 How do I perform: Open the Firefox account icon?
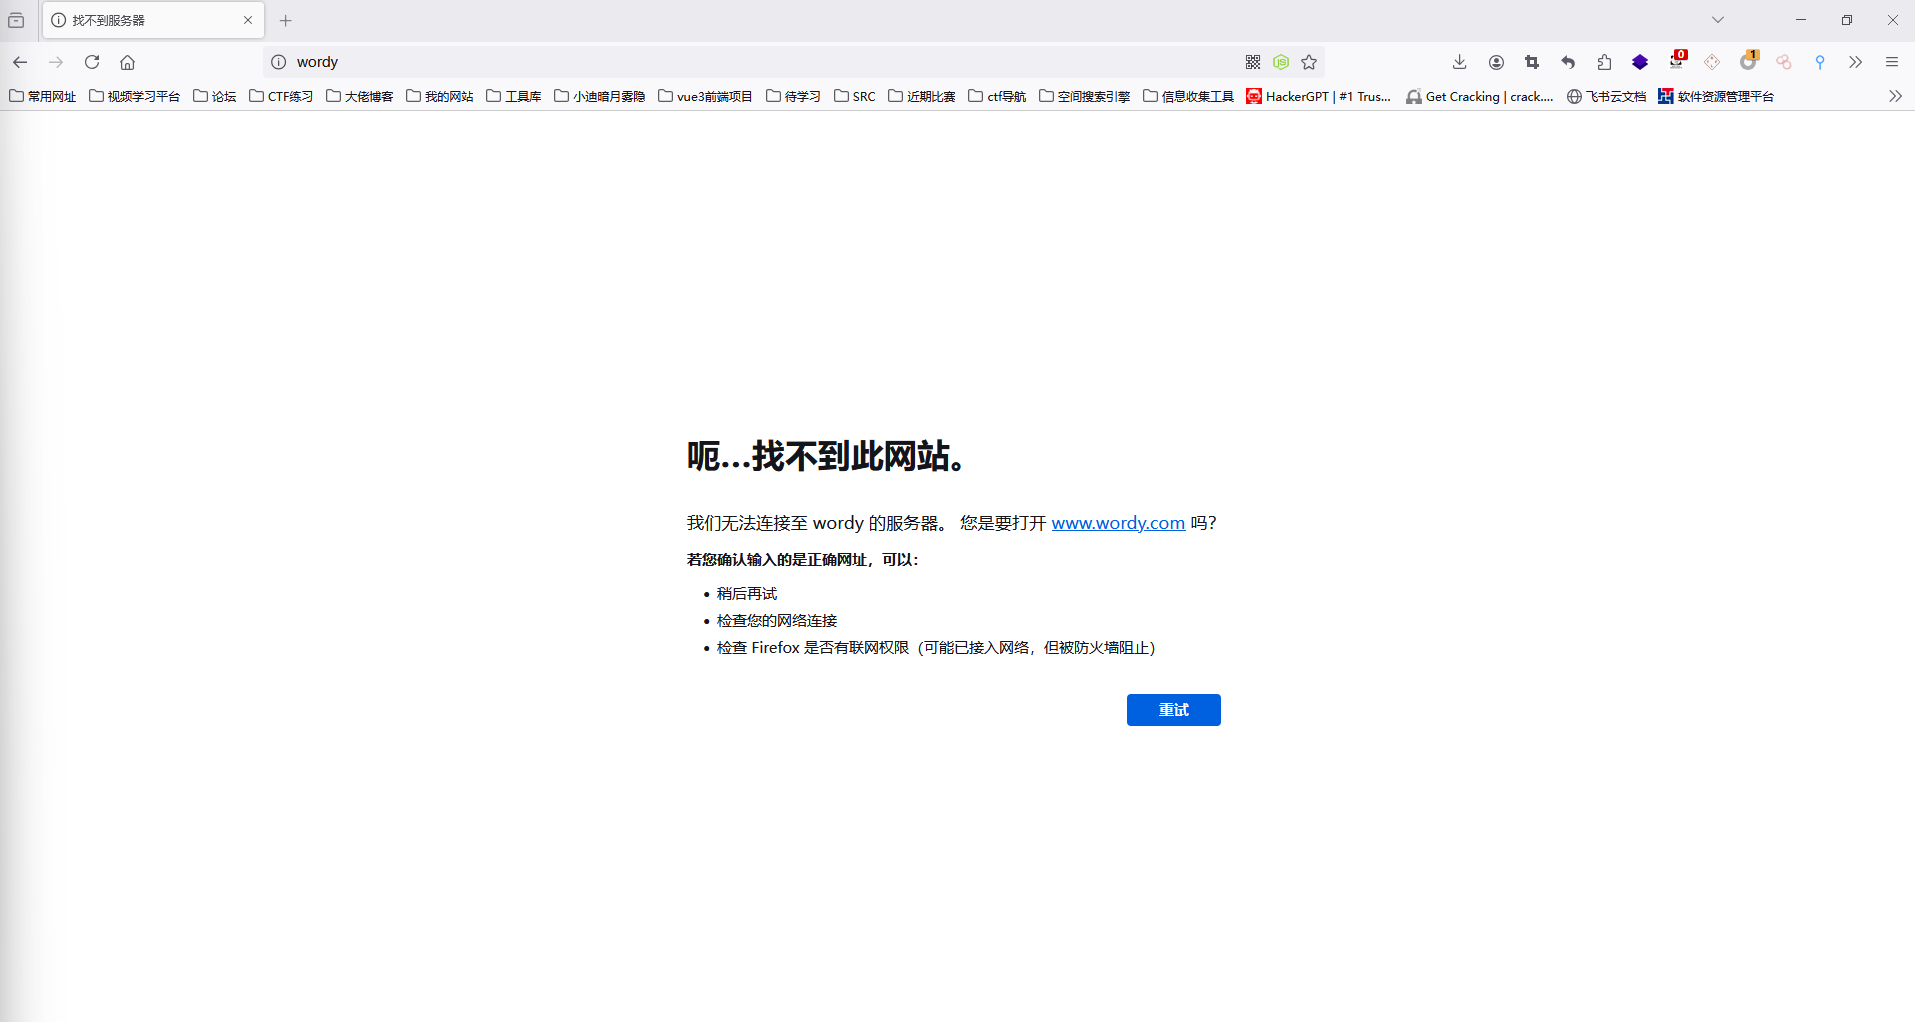tap(1496, 62)
